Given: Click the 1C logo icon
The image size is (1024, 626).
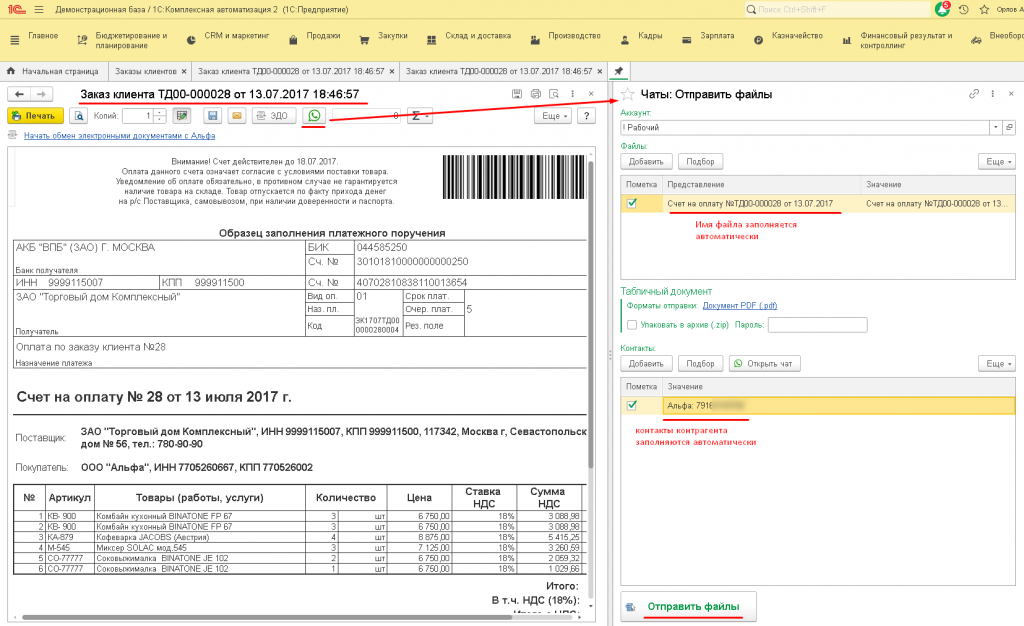Looking at the screenshot, I should (x=16, y=9).
